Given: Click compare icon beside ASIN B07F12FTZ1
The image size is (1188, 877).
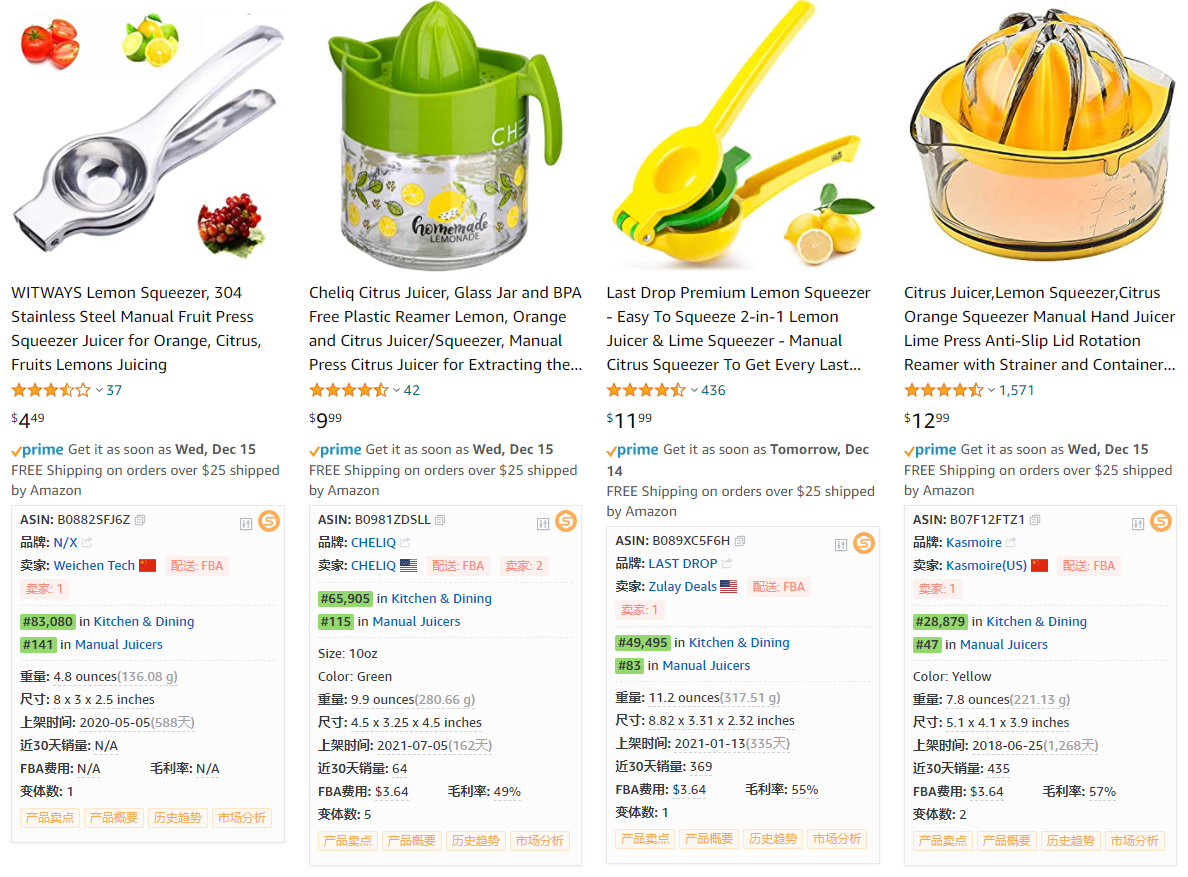Looking at the screenshot, I should pos(1138,524).
